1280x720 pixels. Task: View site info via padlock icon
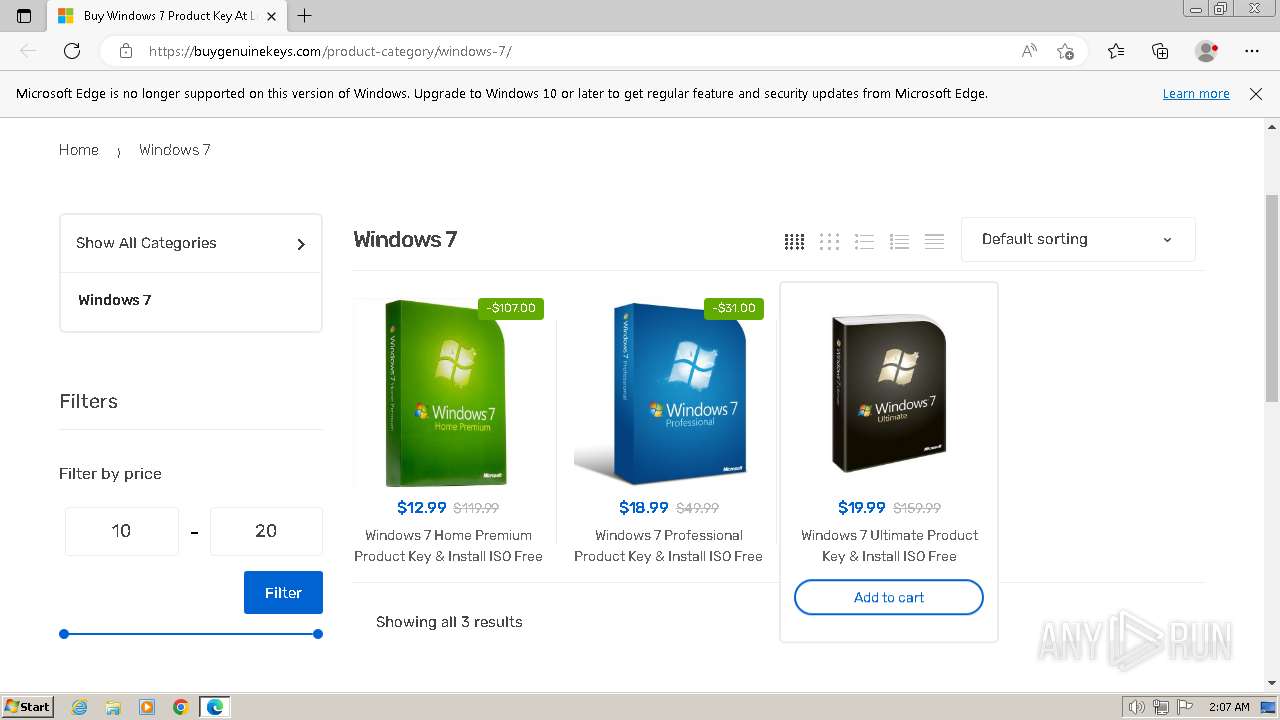tap(125, 51)
